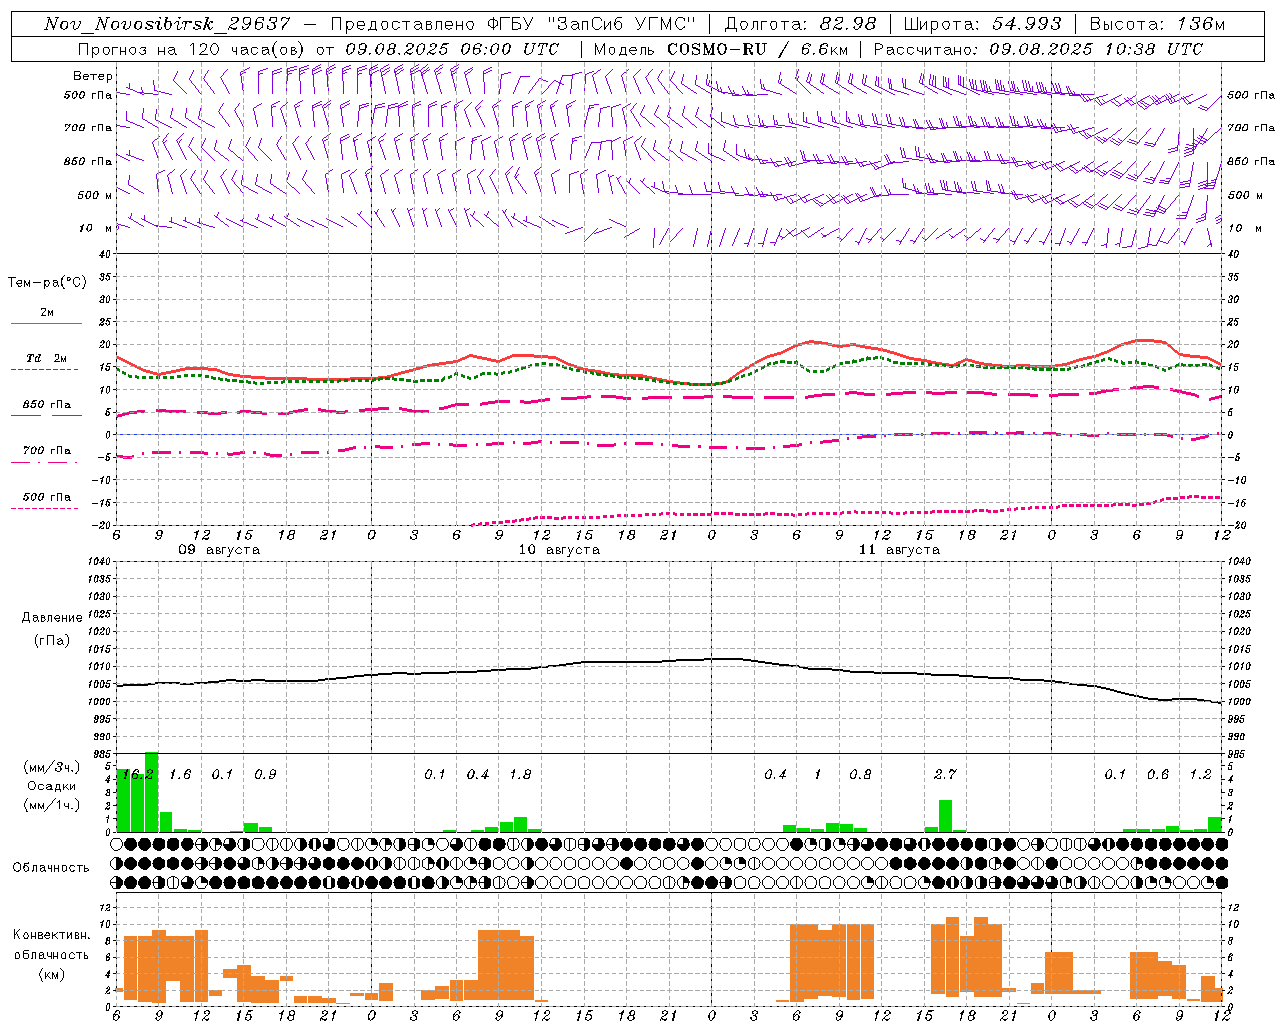Click the solid line sample under 2м legend
The image size is (1280, 1024).
click(46, 323)
